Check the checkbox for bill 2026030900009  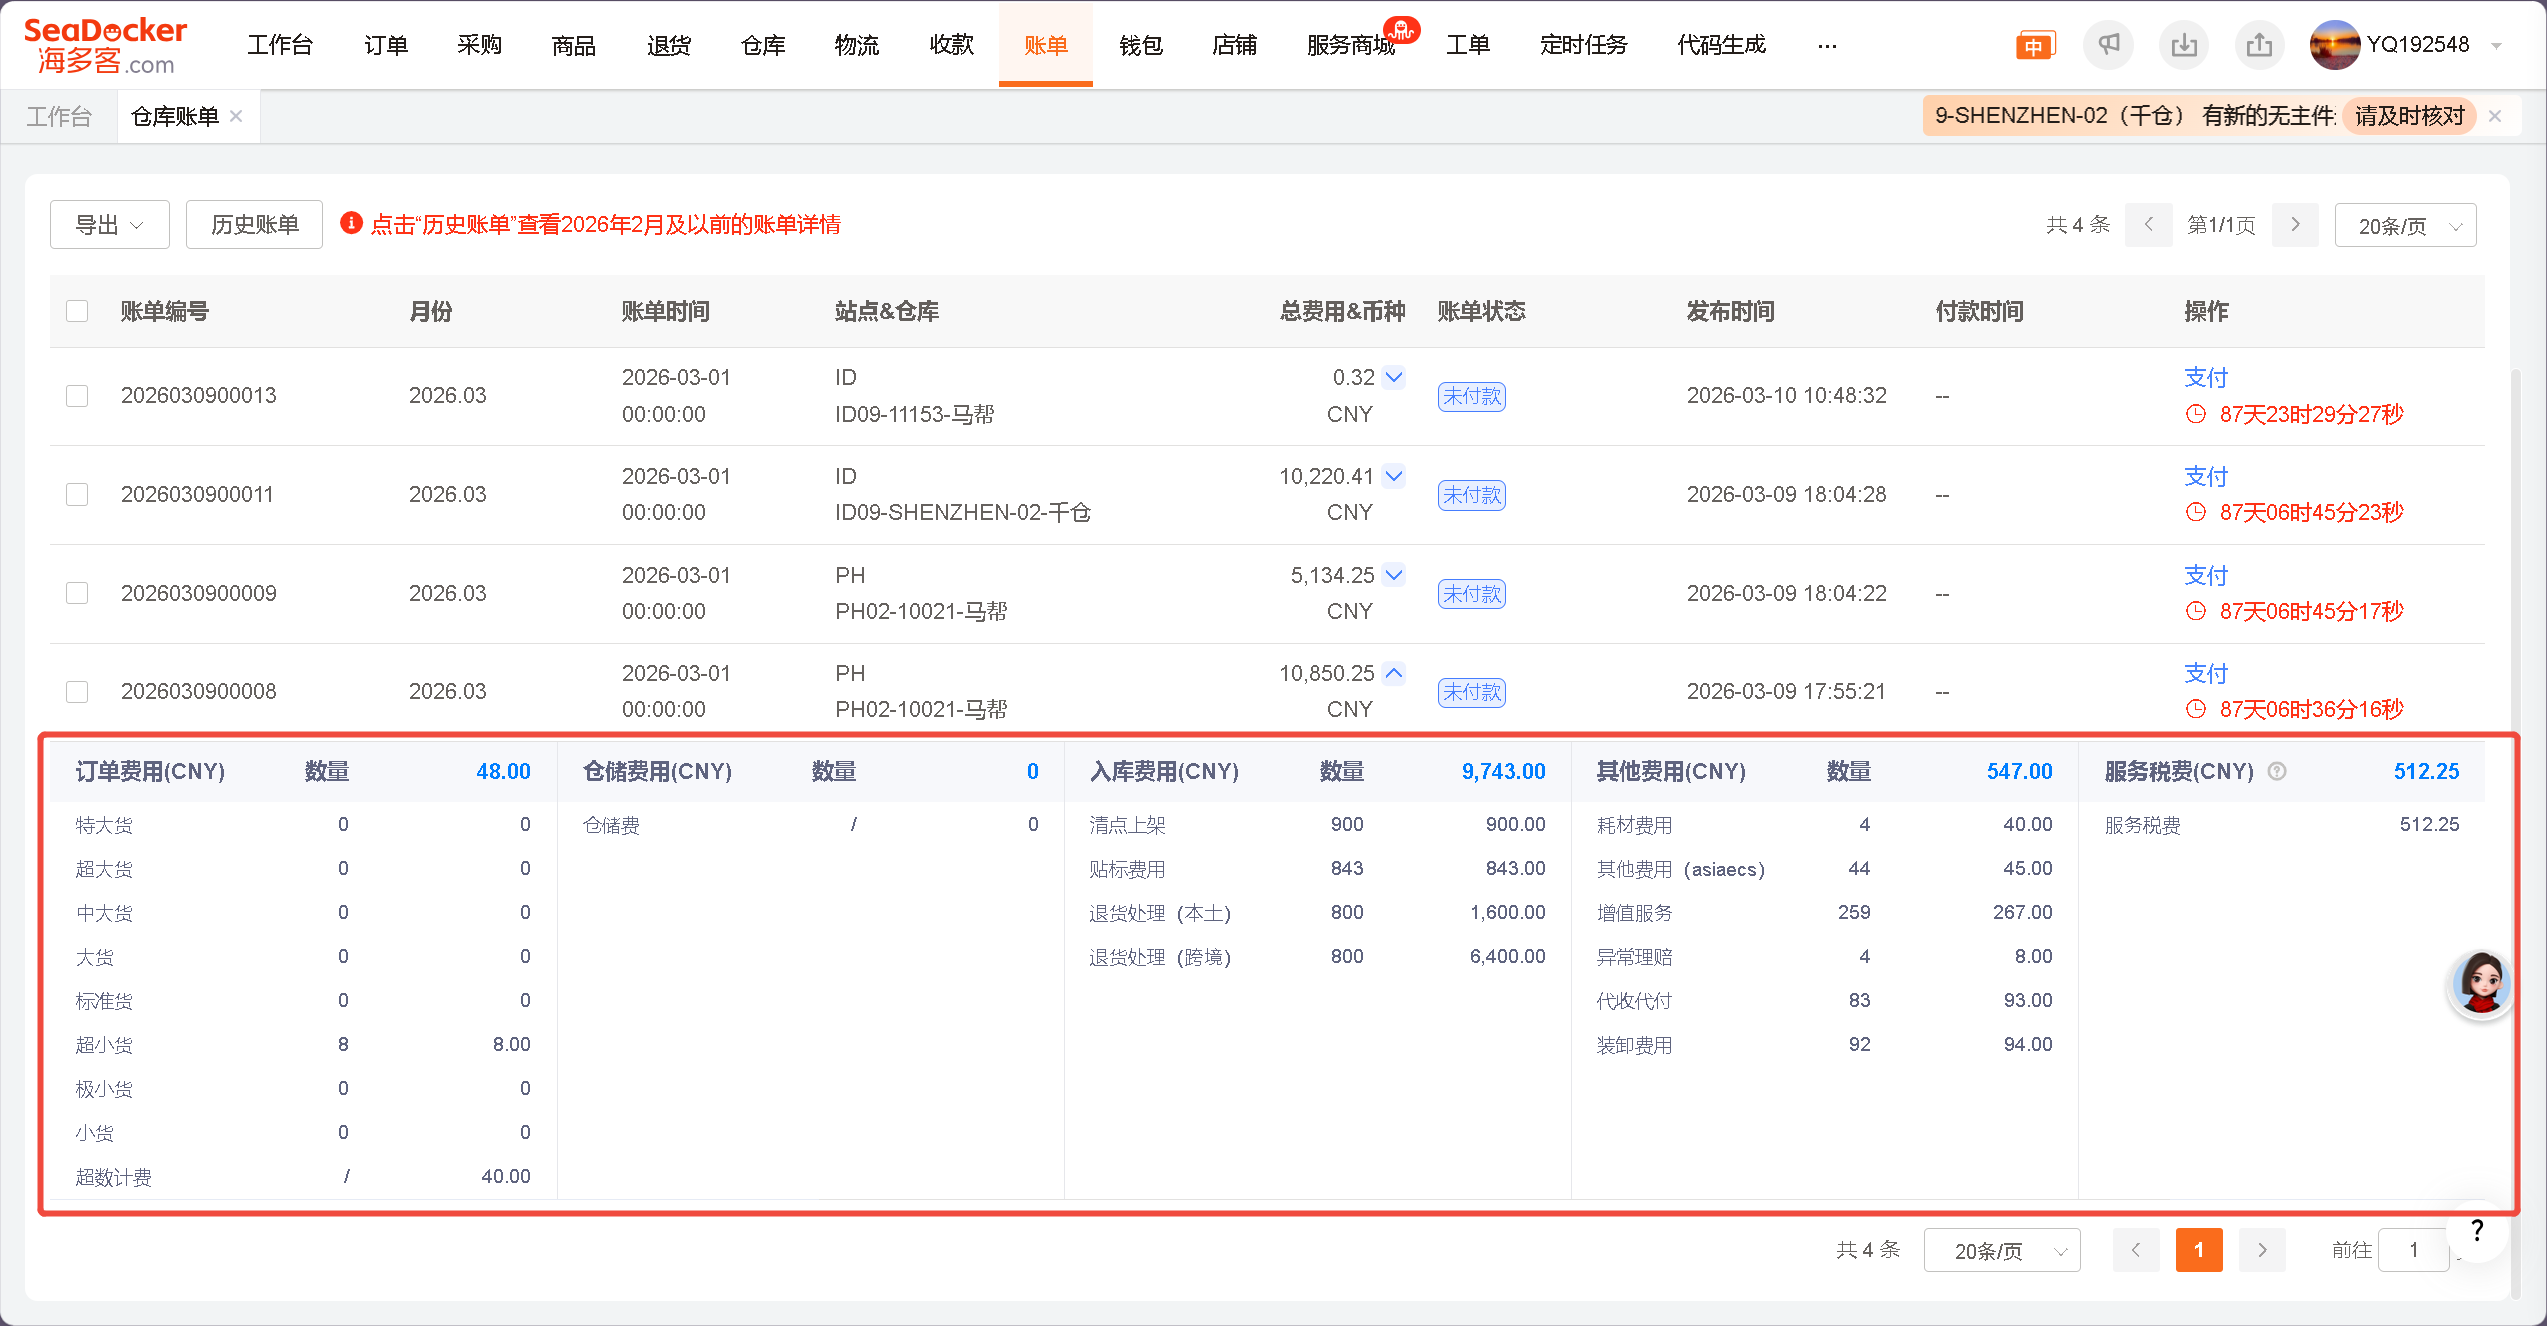77,592
